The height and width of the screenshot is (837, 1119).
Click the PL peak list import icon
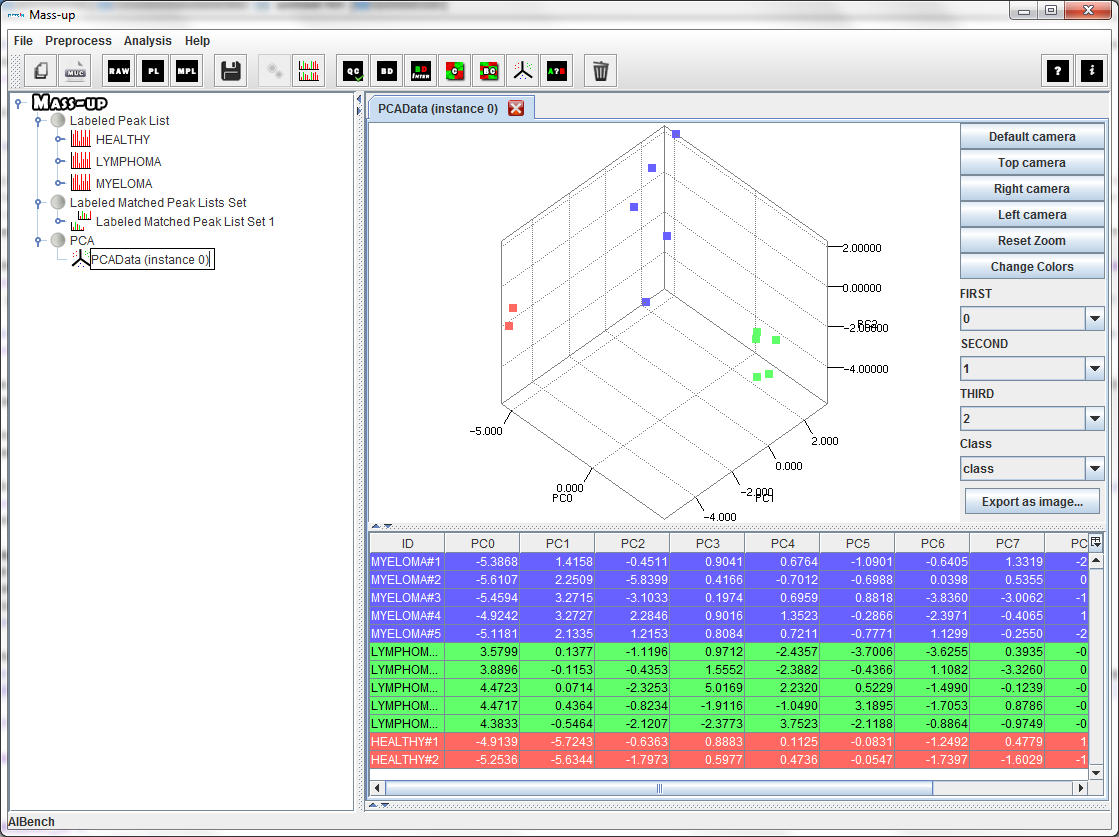click(x=153, y=70)
